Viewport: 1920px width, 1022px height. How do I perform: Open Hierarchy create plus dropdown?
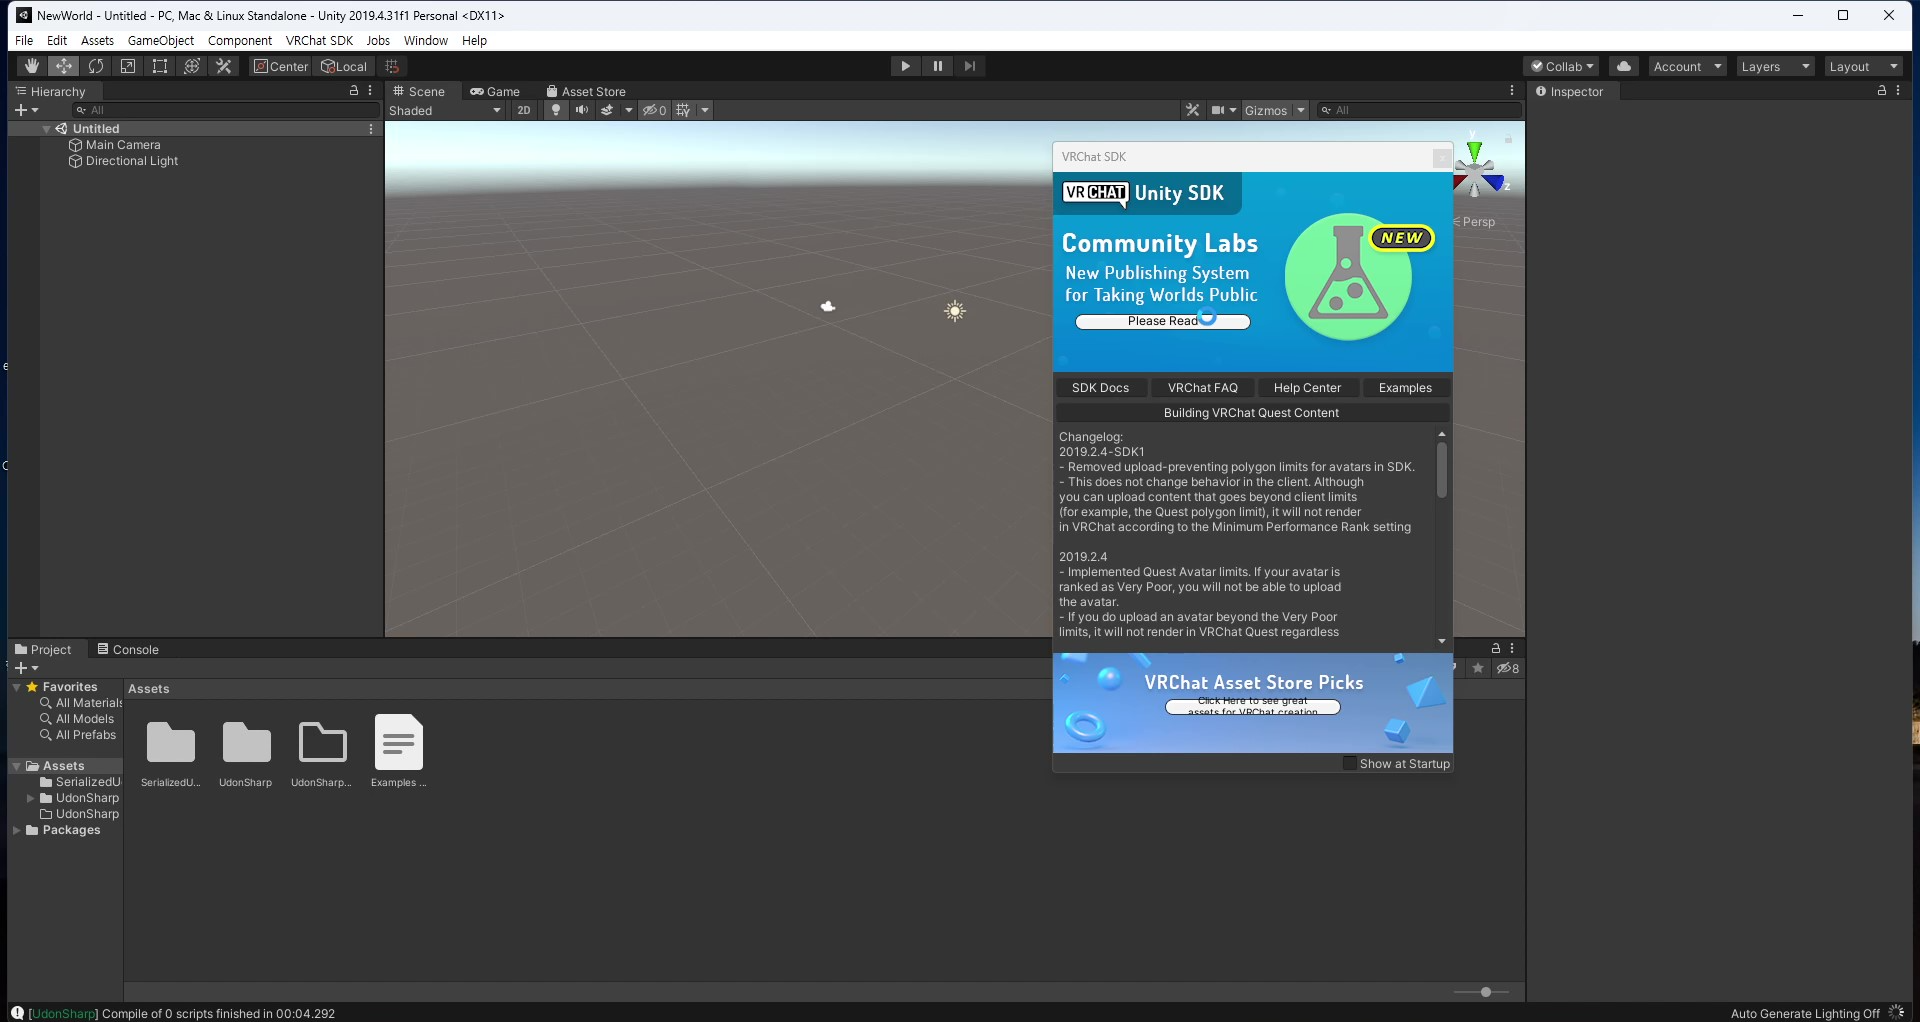coord(26,110)
